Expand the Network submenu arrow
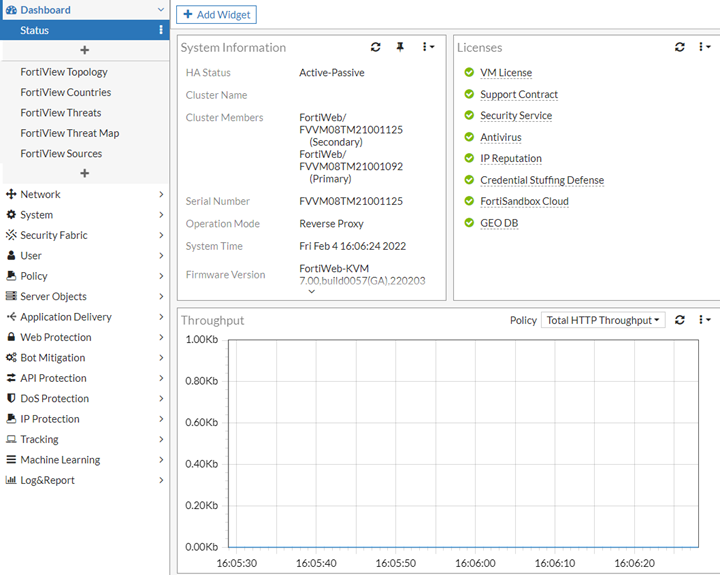This screenshot has height=575, width=720. coord(161,194)
